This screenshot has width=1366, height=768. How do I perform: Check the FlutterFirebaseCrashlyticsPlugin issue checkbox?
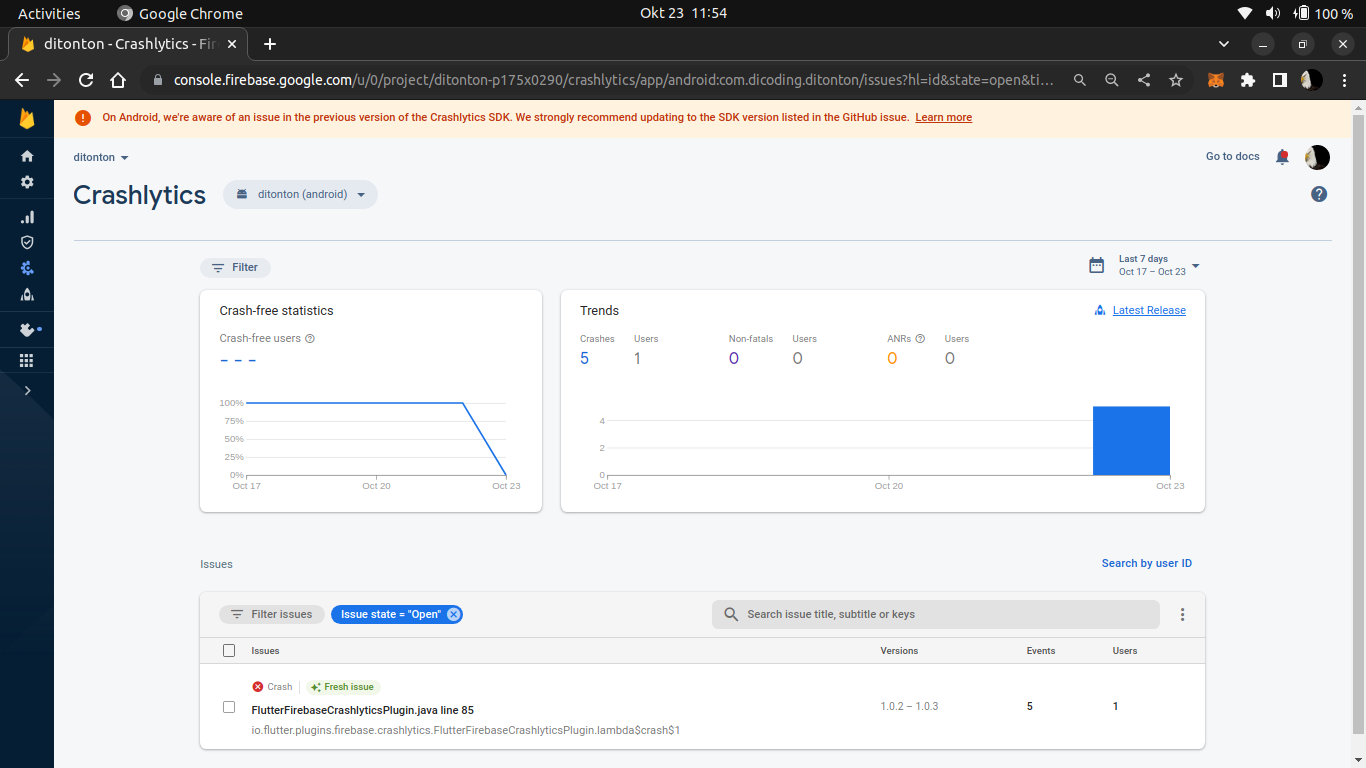tap(229, 706)
